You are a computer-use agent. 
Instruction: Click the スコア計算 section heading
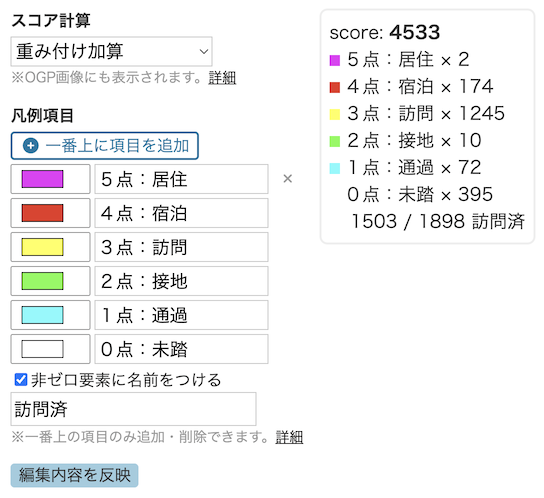[51, 20]
